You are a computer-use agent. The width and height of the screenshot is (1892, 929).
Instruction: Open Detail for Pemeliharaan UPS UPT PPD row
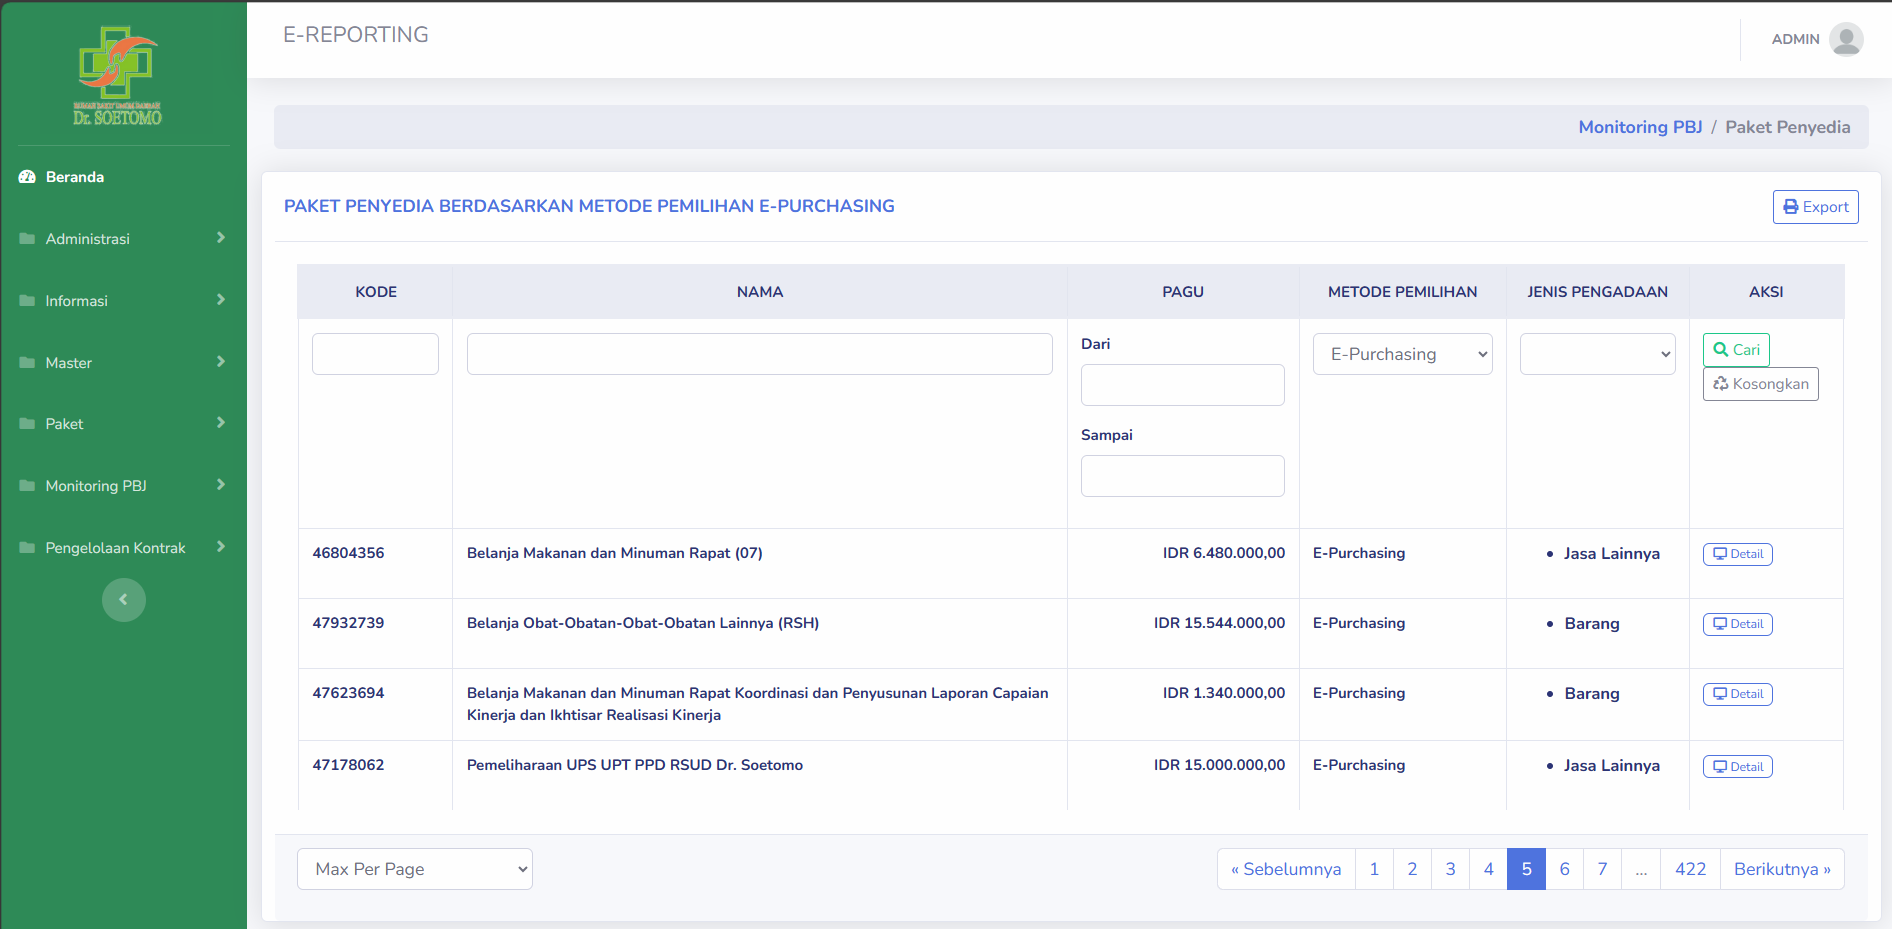[x=1737, y=767]
